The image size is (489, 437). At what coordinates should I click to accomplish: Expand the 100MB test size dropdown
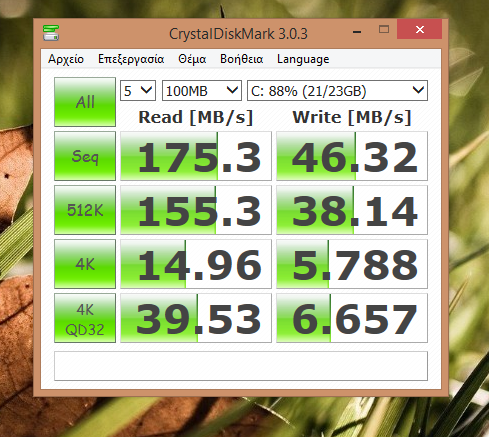[x=202, y=91]
